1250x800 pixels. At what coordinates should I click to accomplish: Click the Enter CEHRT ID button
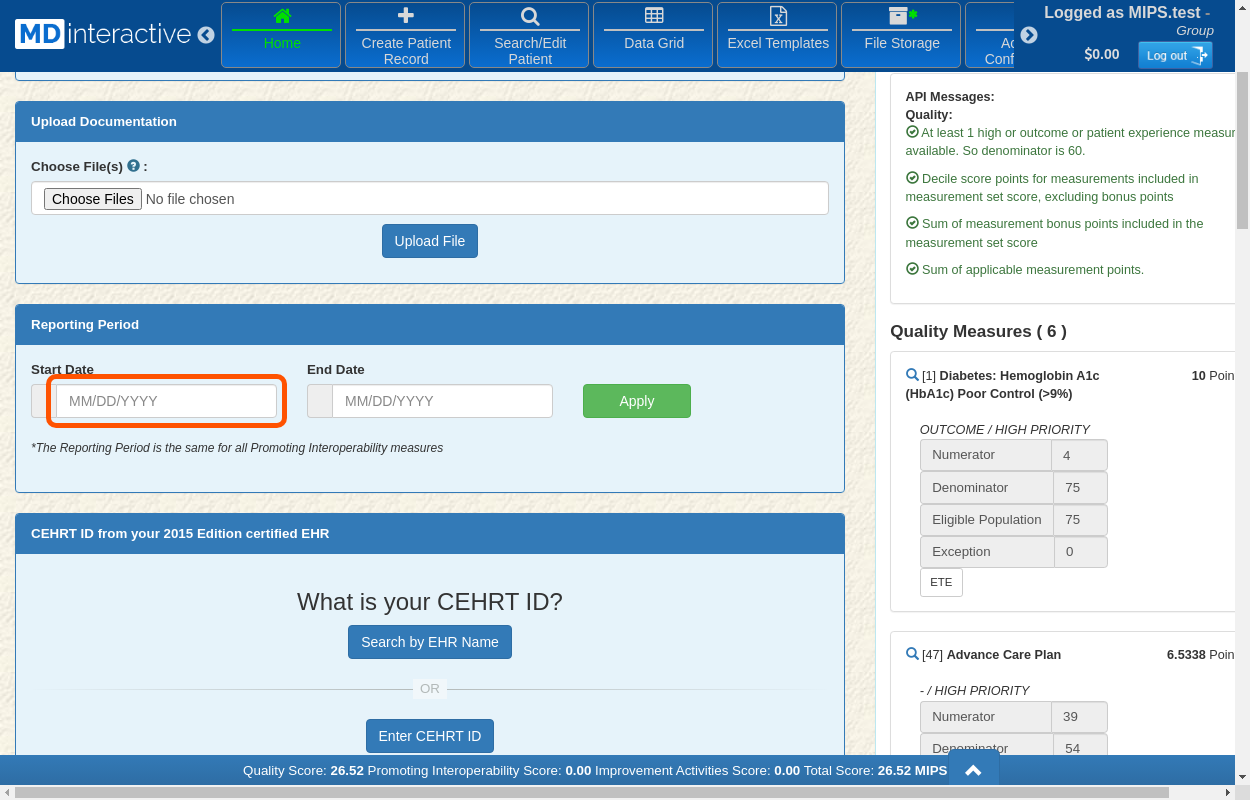tap(429, 736)
